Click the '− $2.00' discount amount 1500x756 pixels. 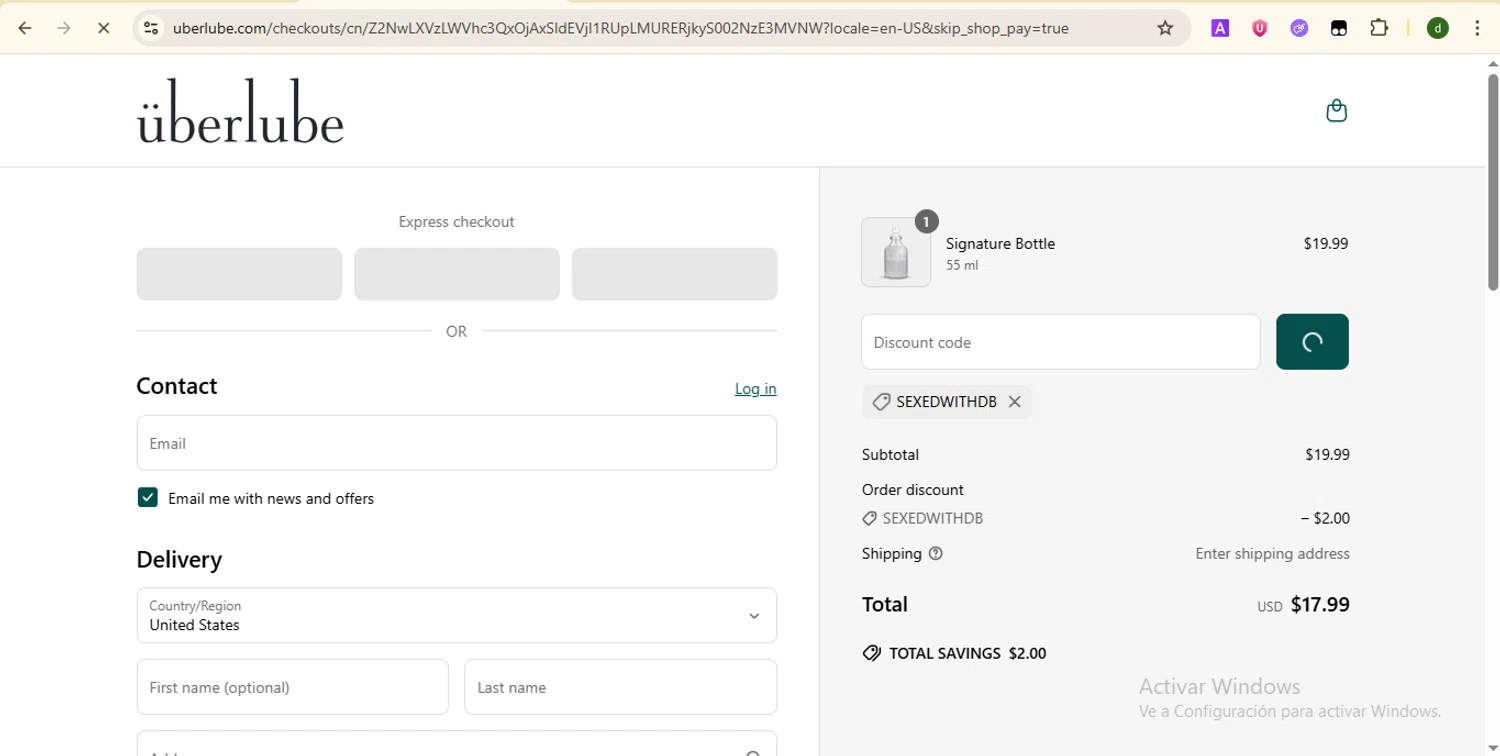coord(1325,518)
